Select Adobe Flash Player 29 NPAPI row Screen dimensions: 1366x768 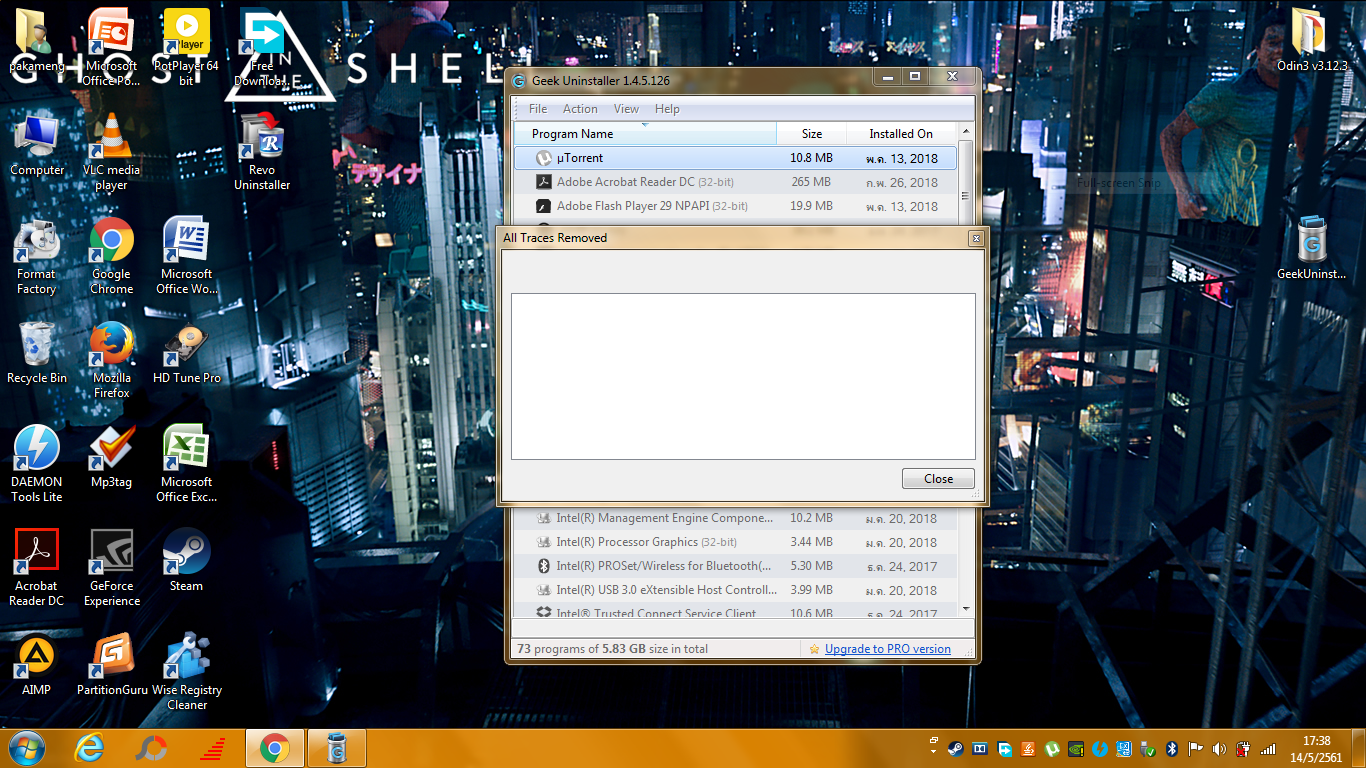[735, 206]
